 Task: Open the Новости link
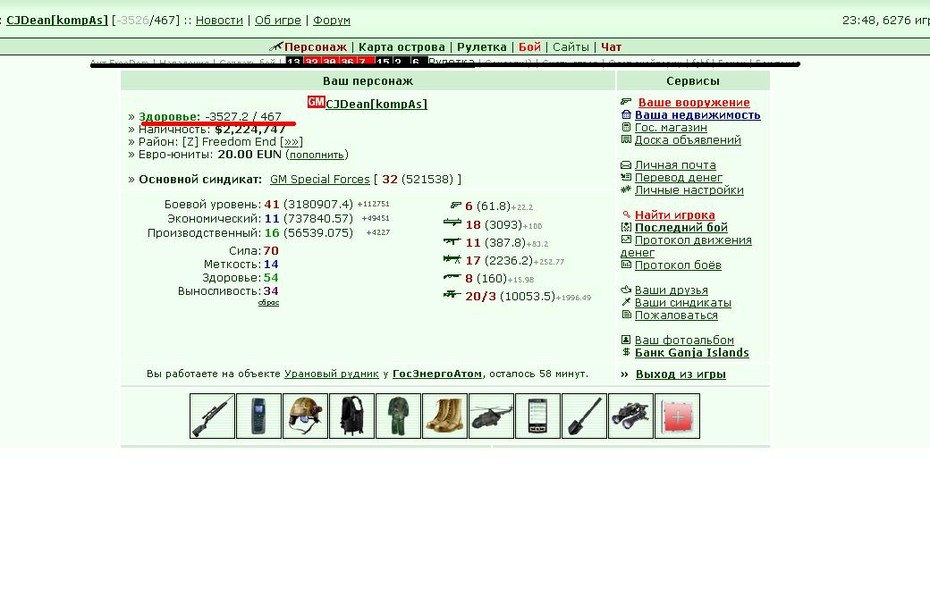(219, 20)
